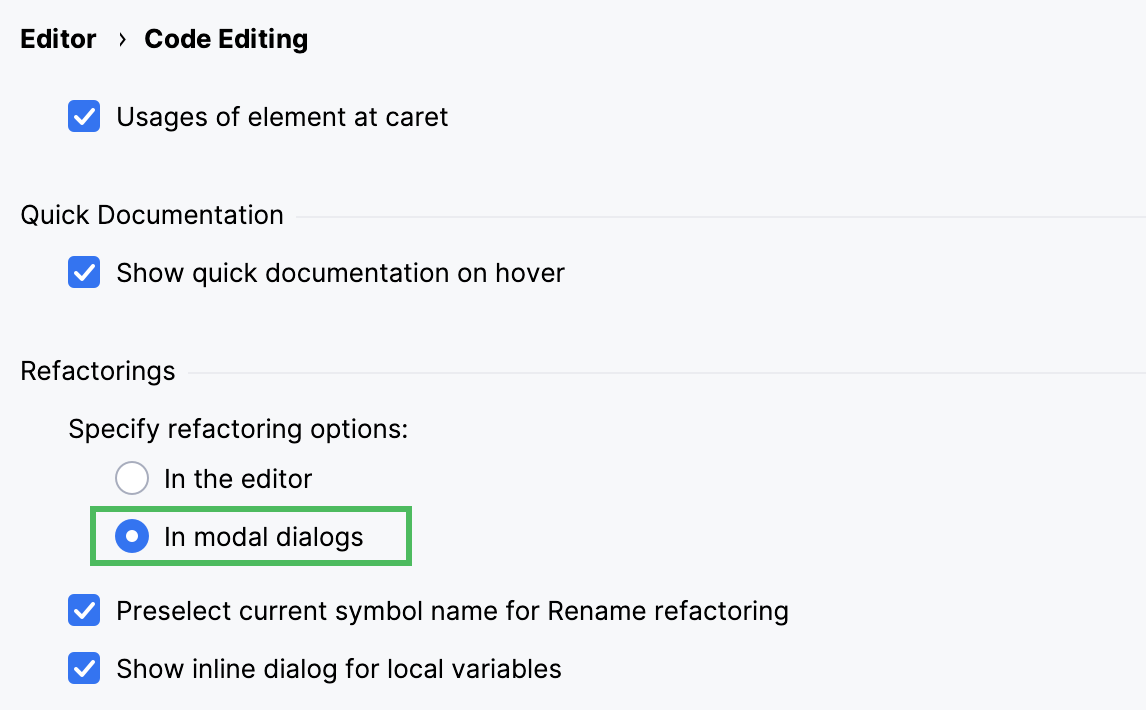Click the checkmark icon beside "Preselect current symbol name"
Screen dimensions: 1146x710
84,611
